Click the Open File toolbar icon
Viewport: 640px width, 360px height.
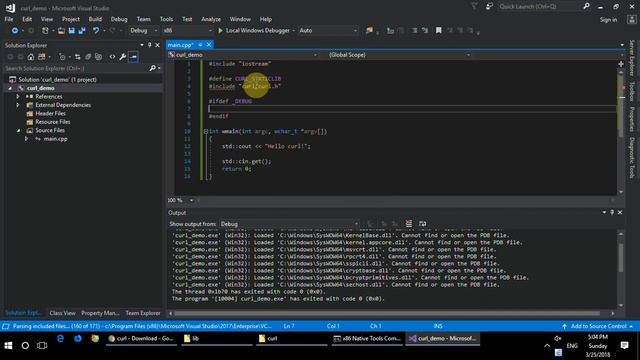pos(61,31)
